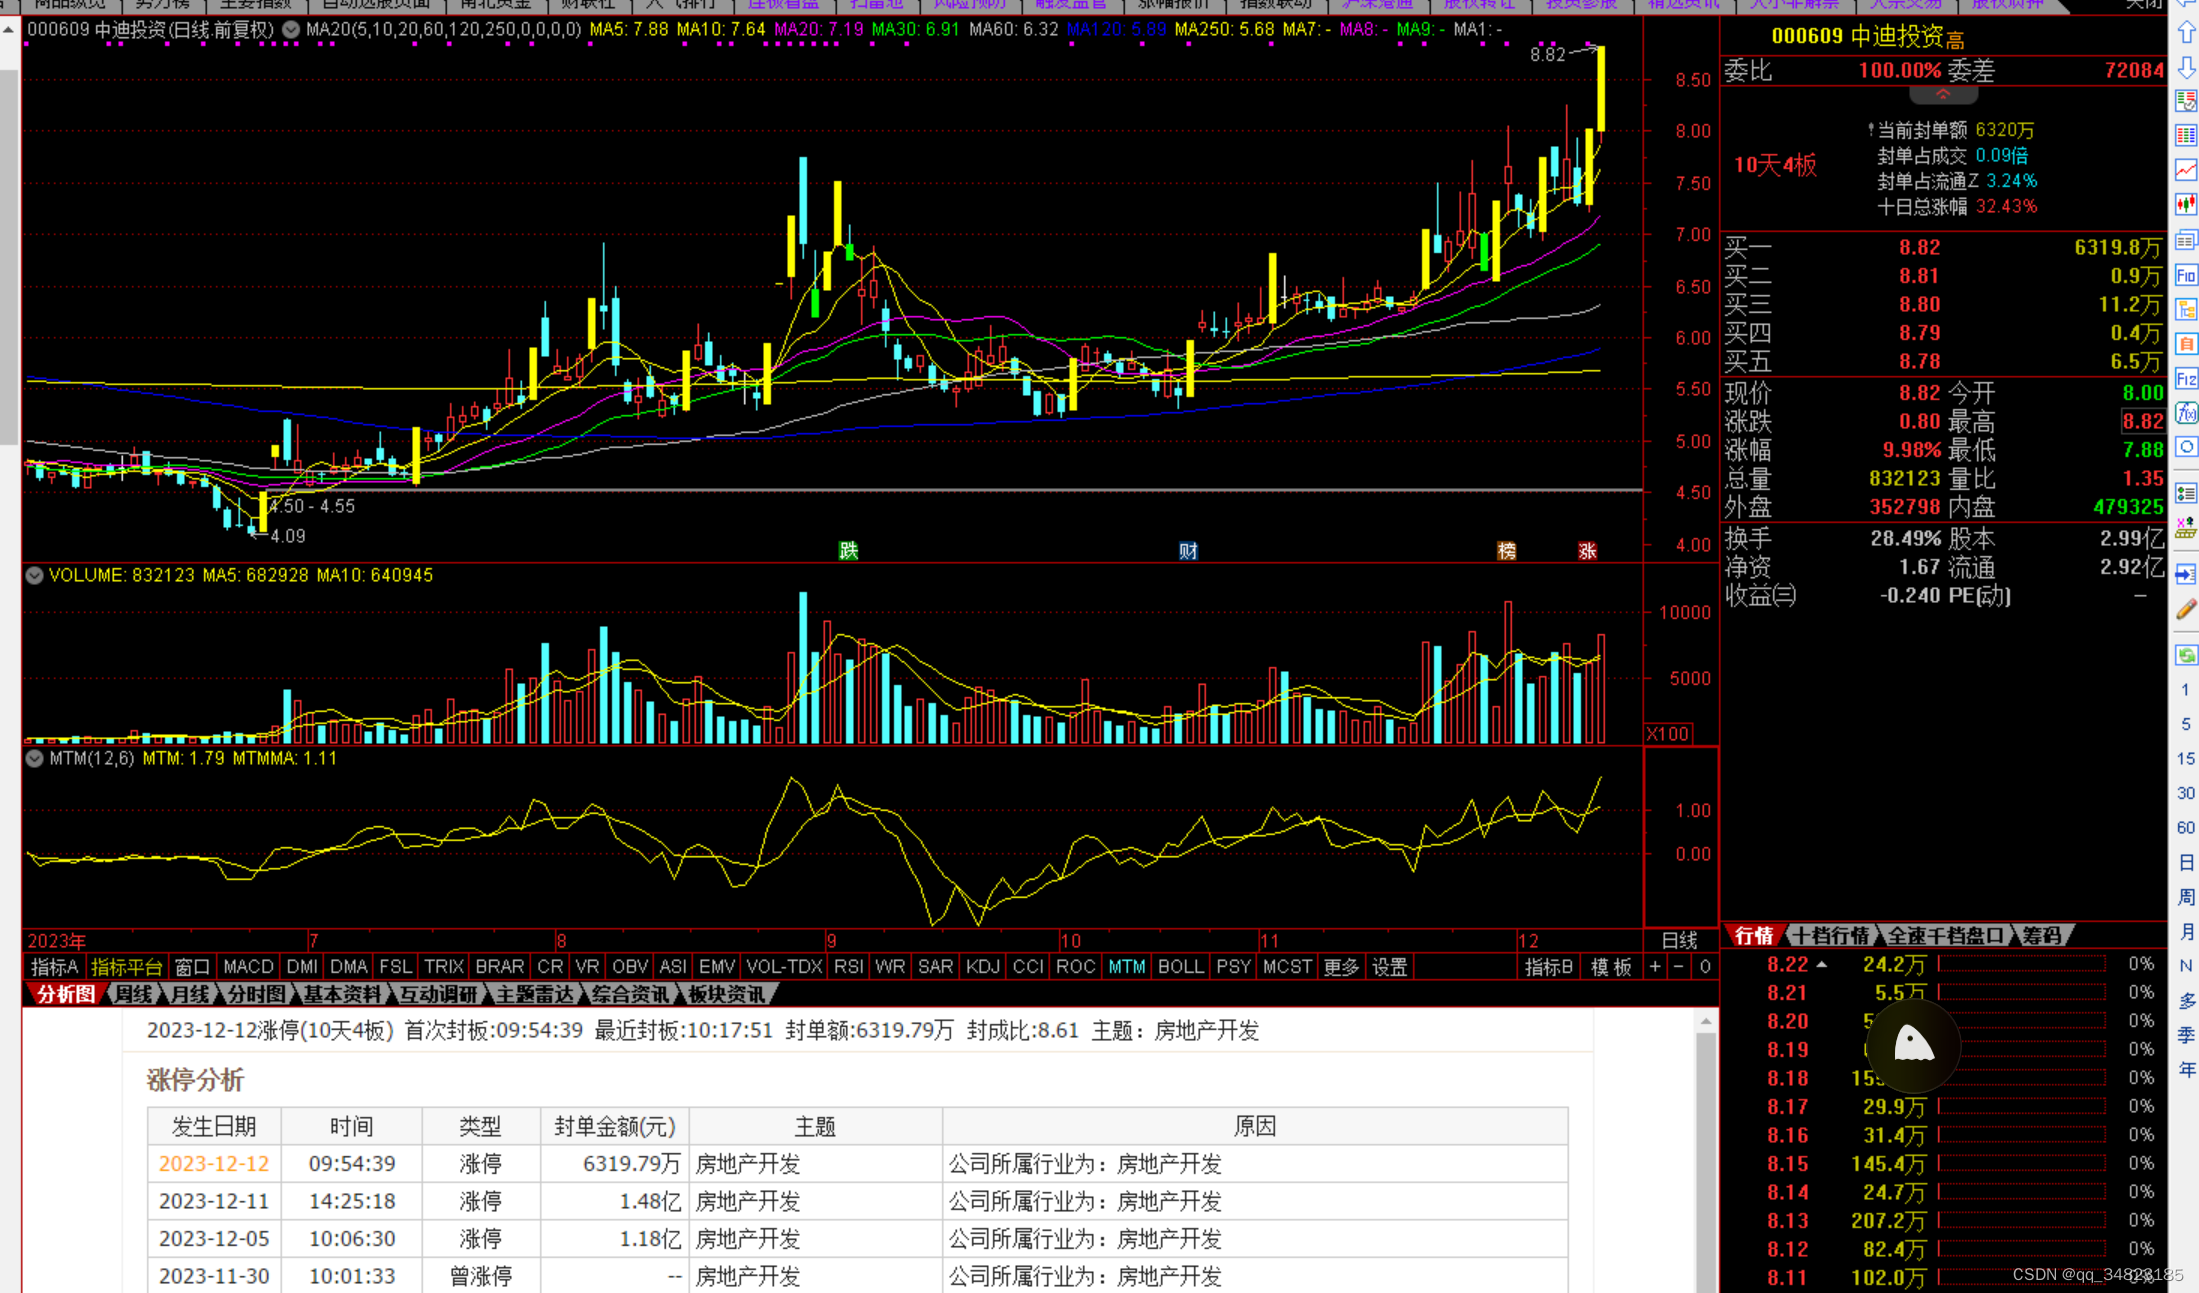Toggle the circle beside the VOLUME indicator label
This screenshot has height=1293, width=2199.
click(35, 575)
